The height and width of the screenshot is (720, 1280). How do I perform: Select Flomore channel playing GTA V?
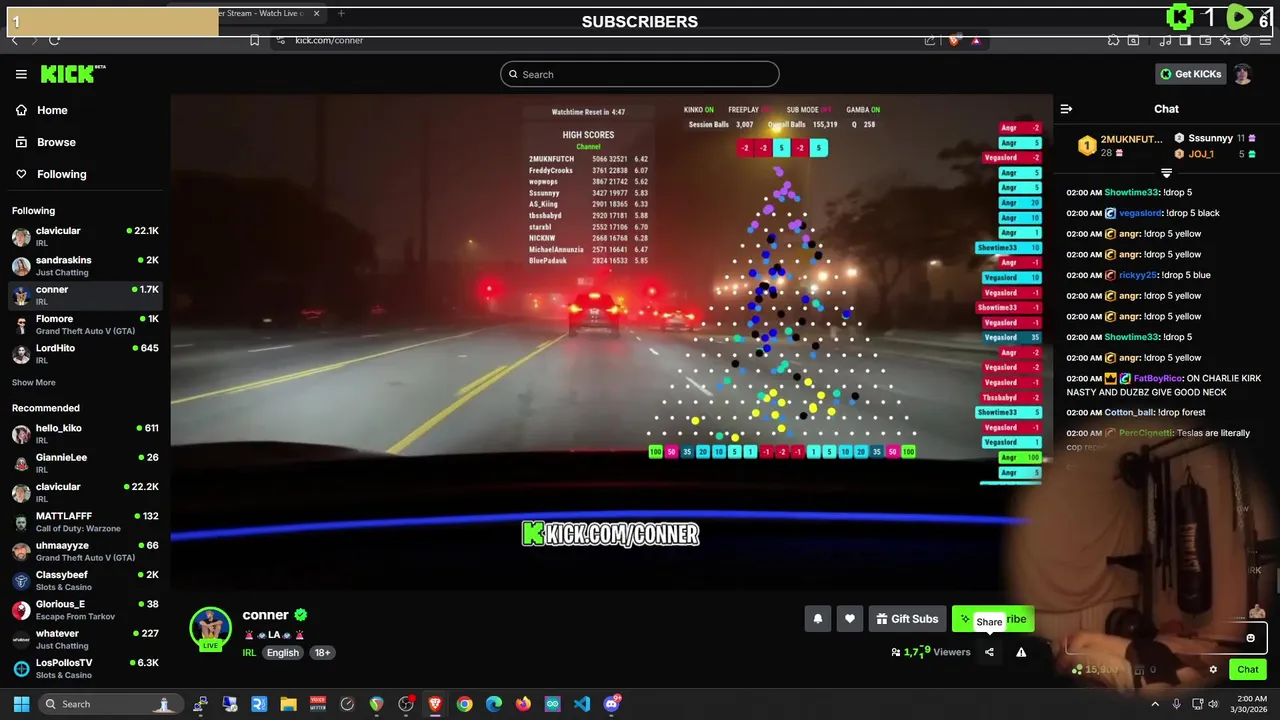coord(85,324)
